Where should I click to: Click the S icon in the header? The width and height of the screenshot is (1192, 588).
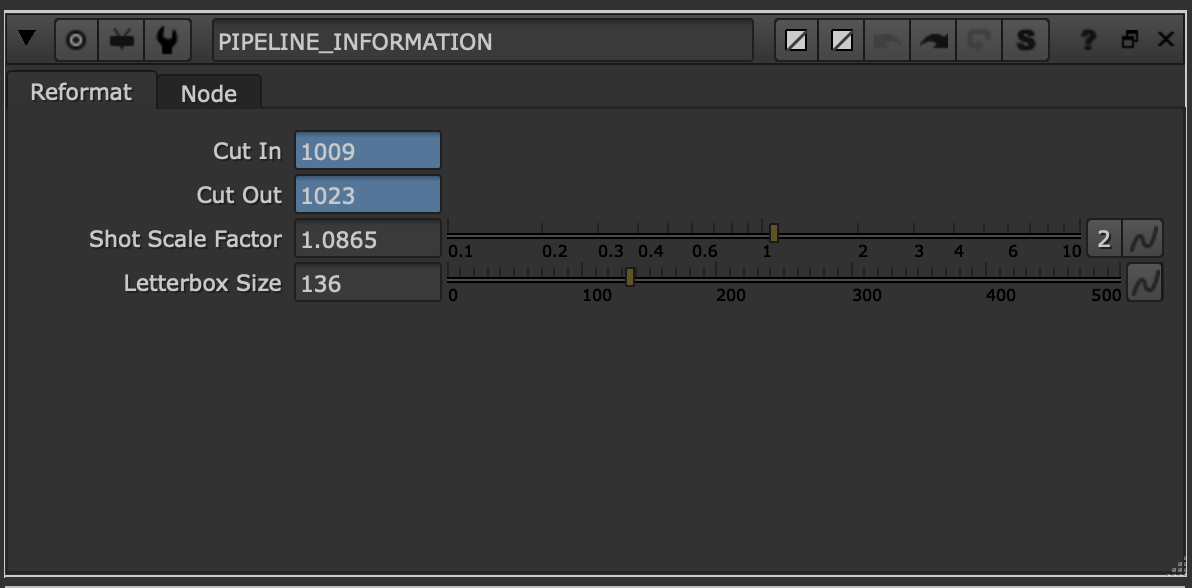tap(1025, 41)
